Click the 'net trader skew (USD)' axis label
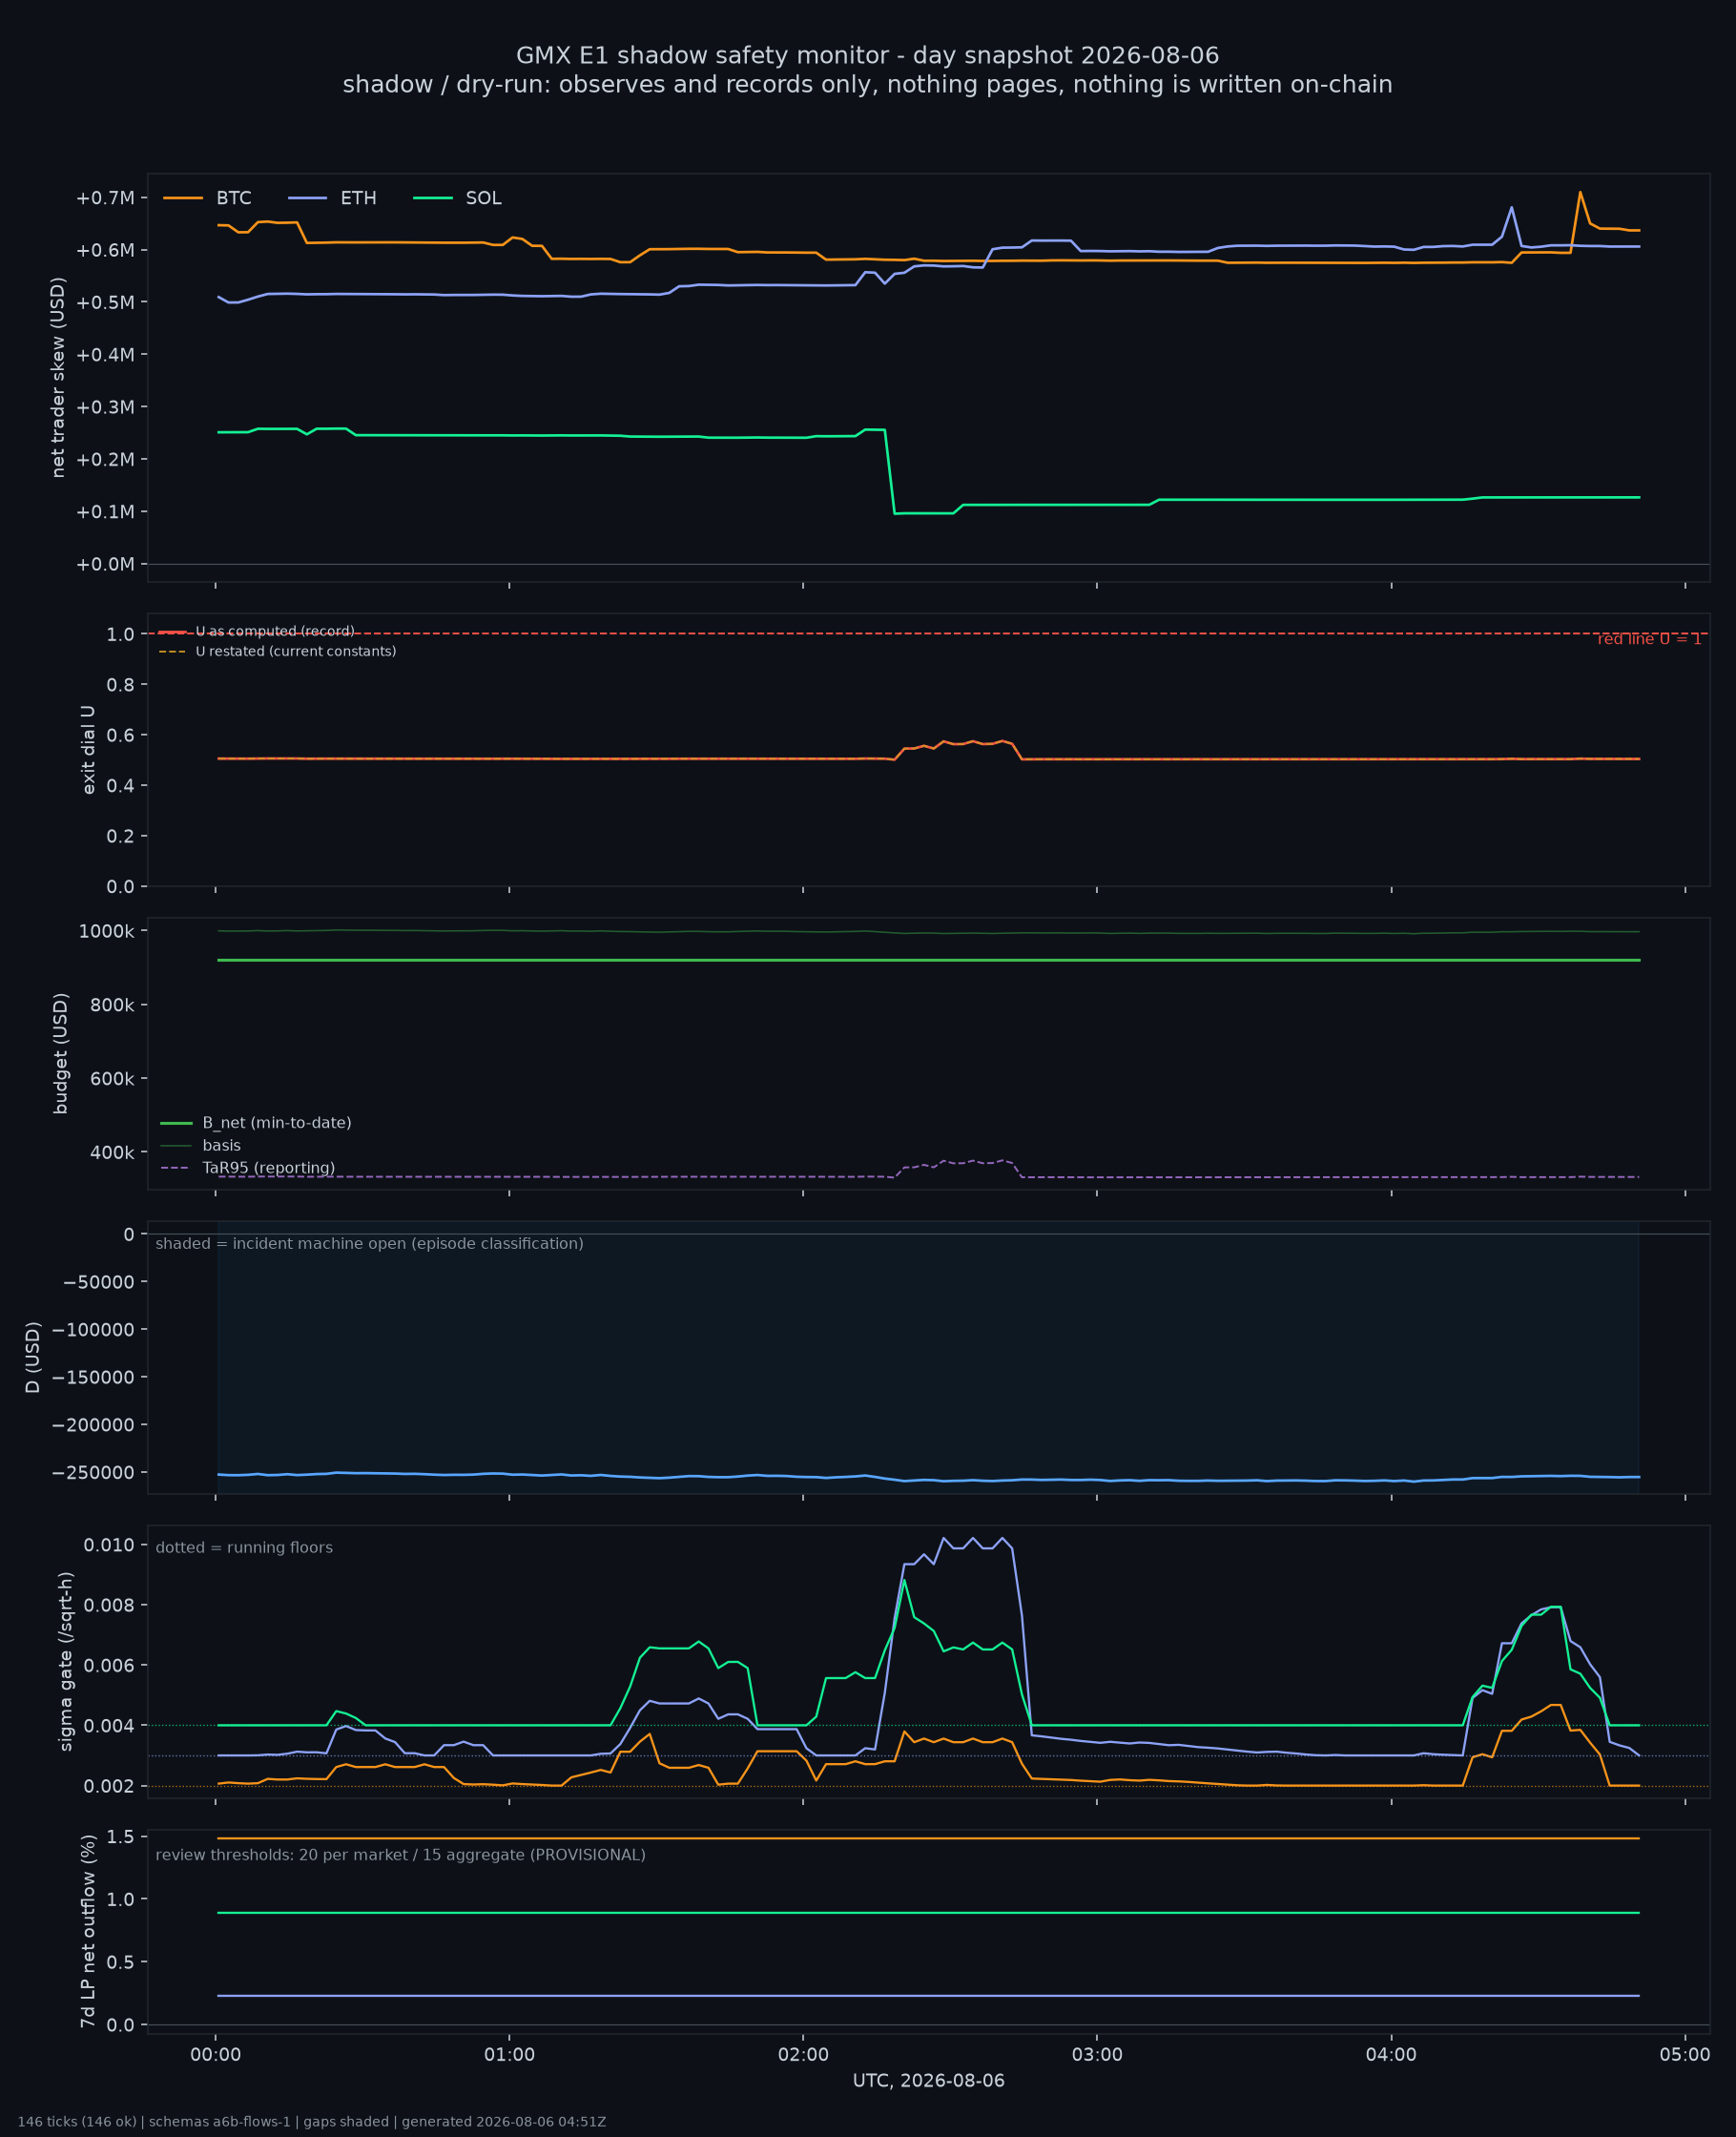This screenshot has height=2137, width=1736. click(58, 378)
